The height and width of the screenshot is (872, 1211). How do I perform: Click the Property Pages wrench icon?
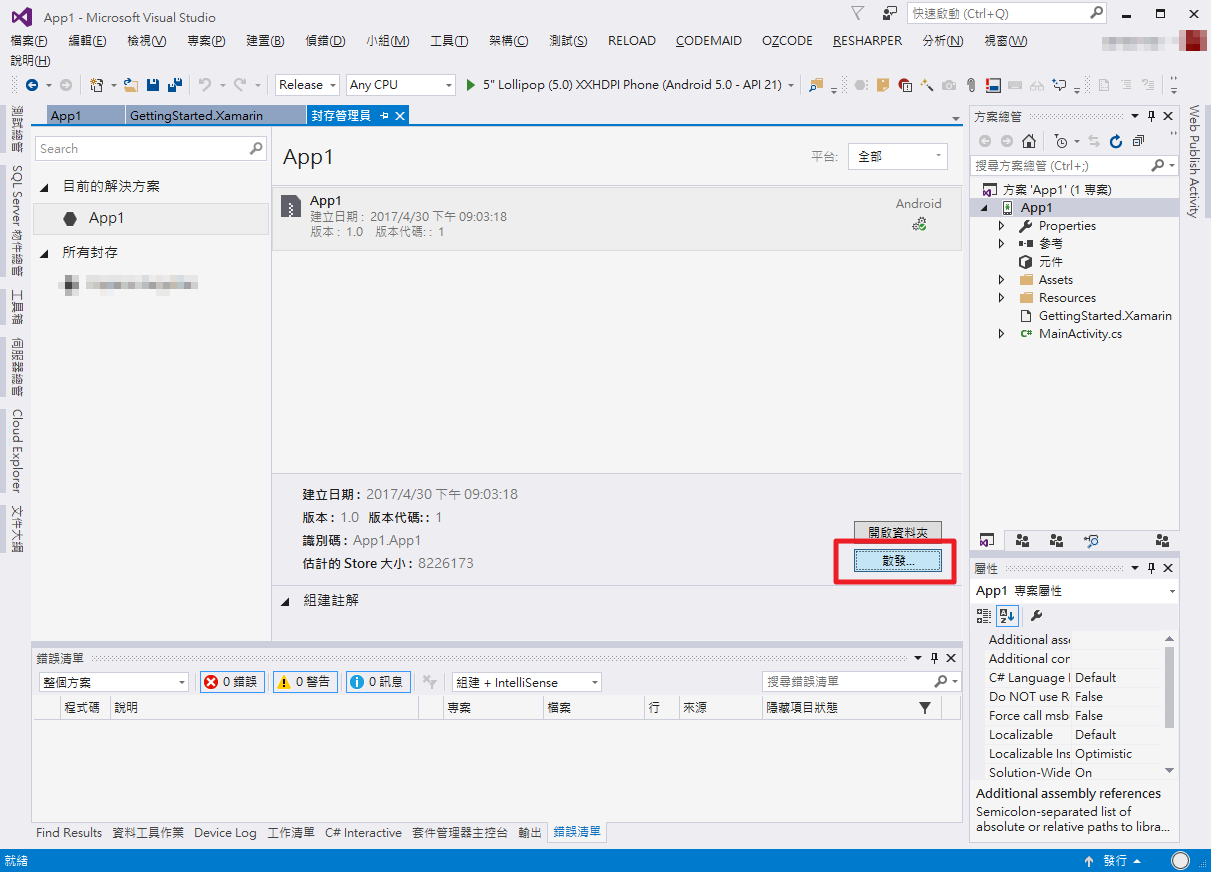1036,616
